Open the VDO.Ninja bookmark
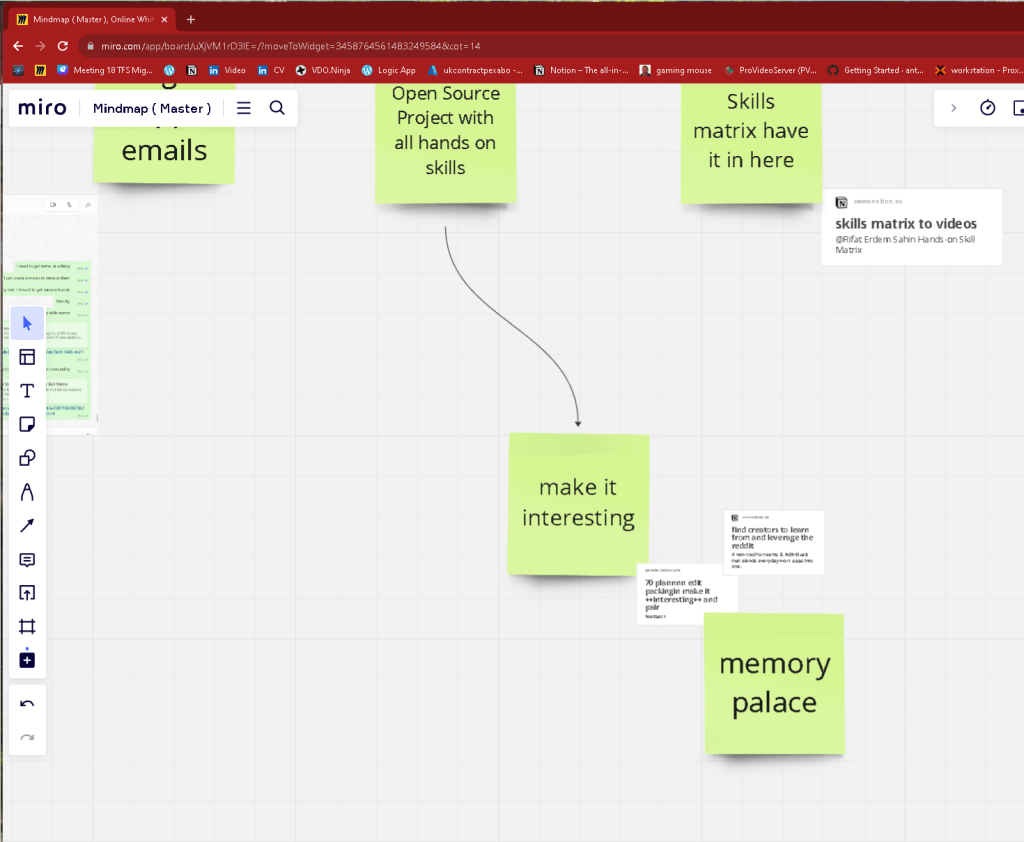This screenshot has height=842, width=1024. tap(323, 70)
